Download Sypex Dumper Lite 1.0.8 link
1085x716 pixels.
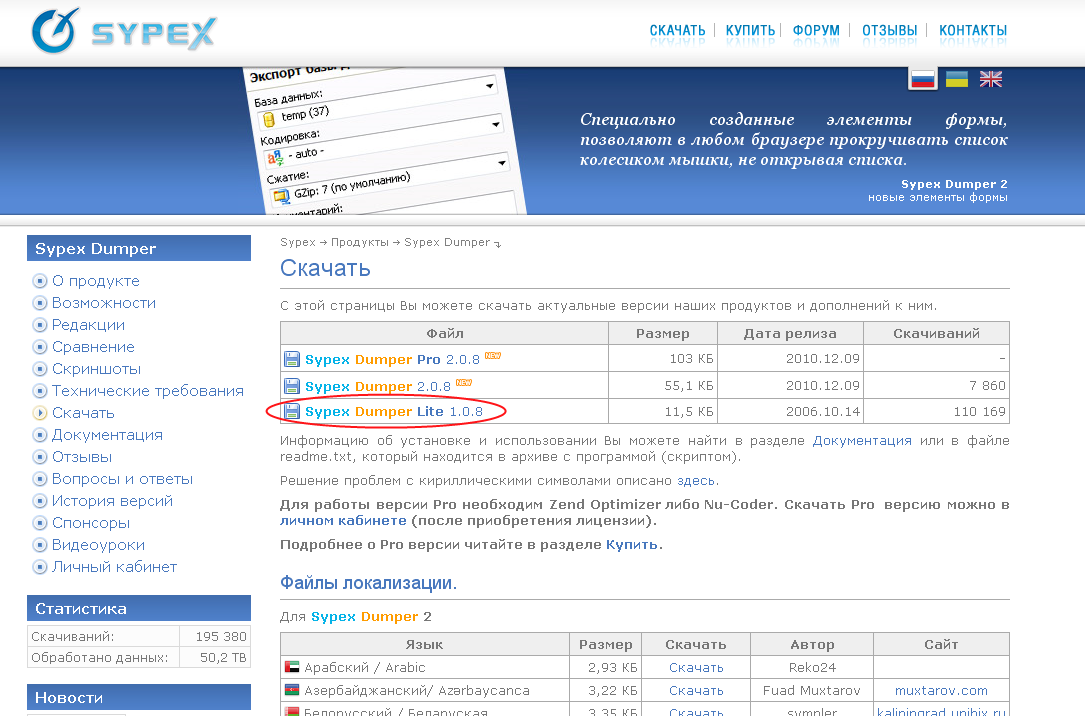pyautogui.click(x=394, y=412)
